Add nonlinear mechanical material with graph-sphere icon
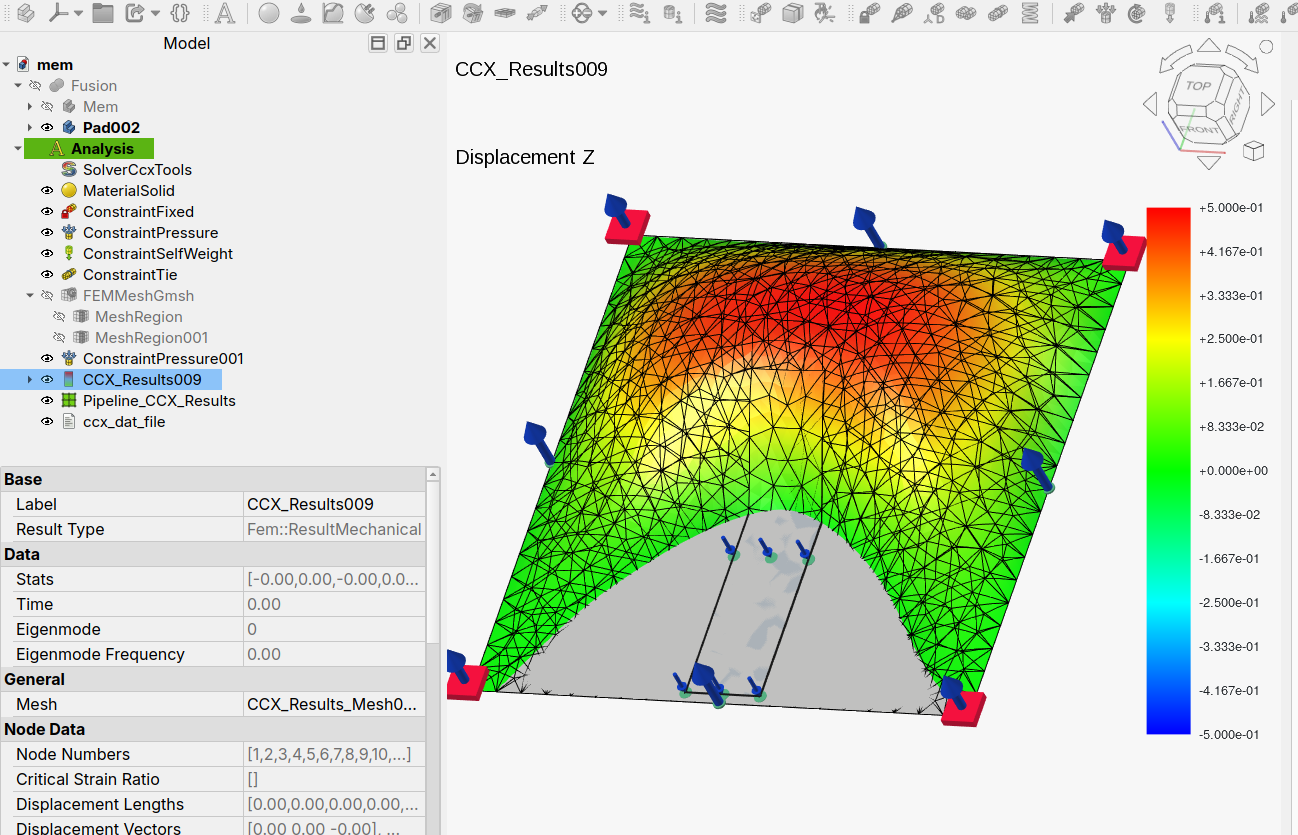 pos(333,13)
